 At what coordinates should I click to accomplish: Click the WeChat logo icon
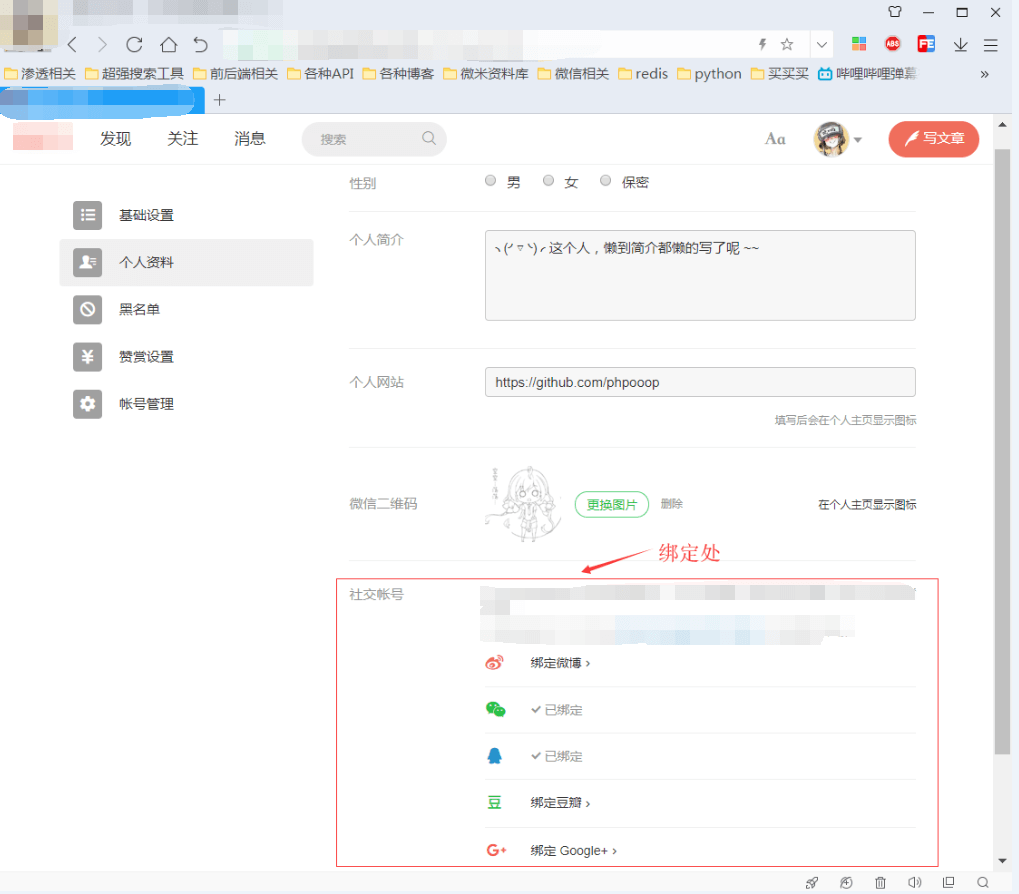pos(495,709)
